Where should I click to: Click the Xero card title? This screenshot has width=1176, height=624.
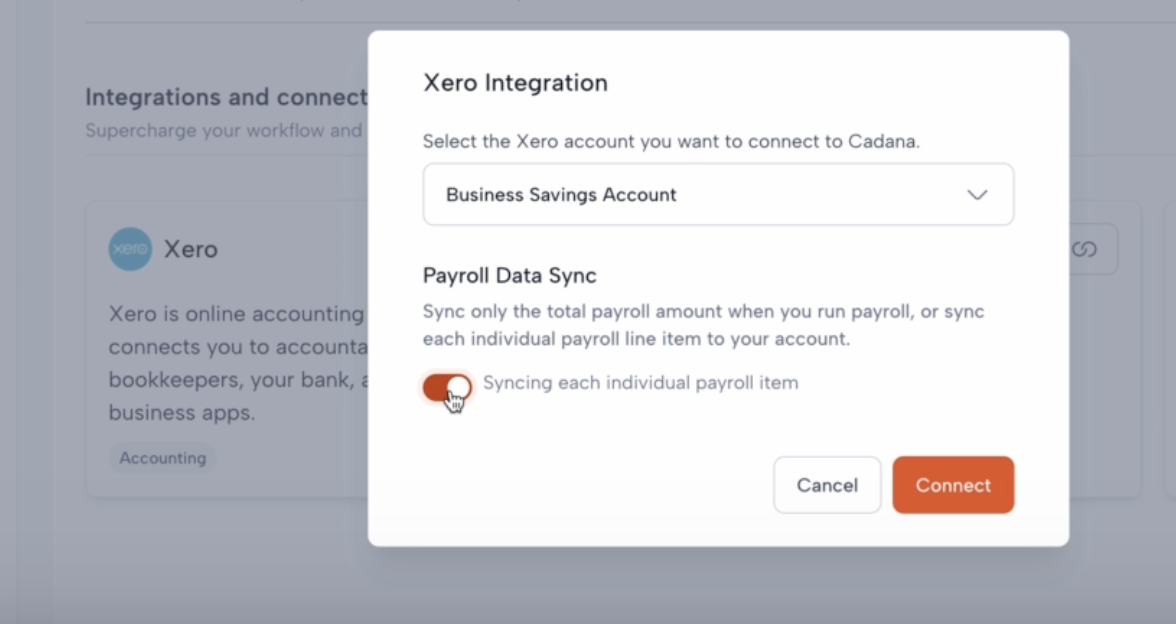pyautogui.click(x=190, y=249)
